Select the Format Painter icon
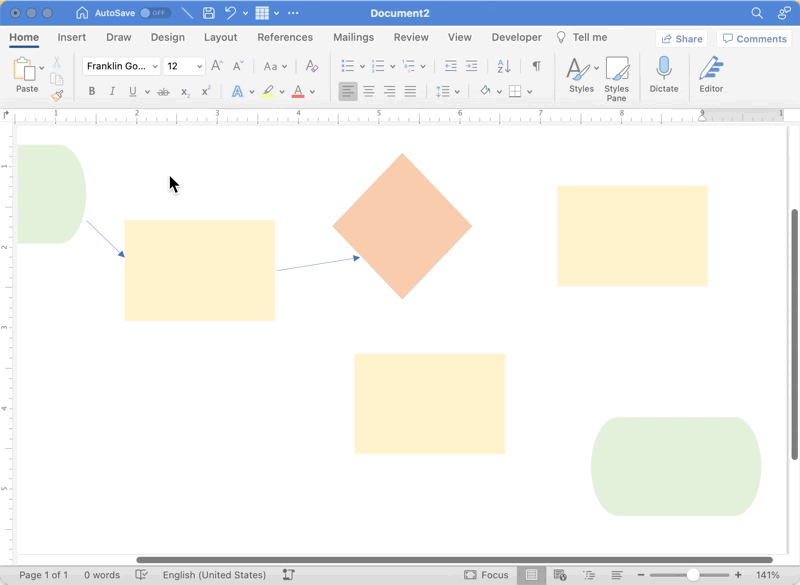The image size is (800, 585). [58, 95]
